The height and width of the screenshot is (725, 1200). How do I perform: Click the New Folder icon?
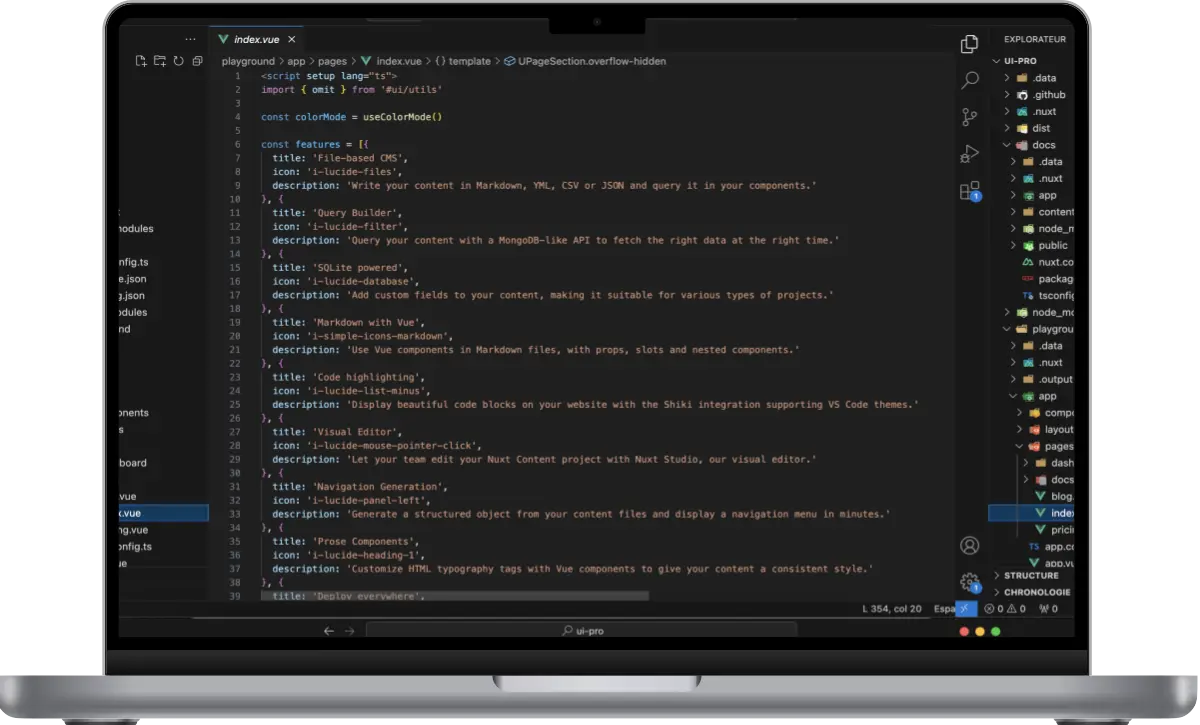coord(160,61)
